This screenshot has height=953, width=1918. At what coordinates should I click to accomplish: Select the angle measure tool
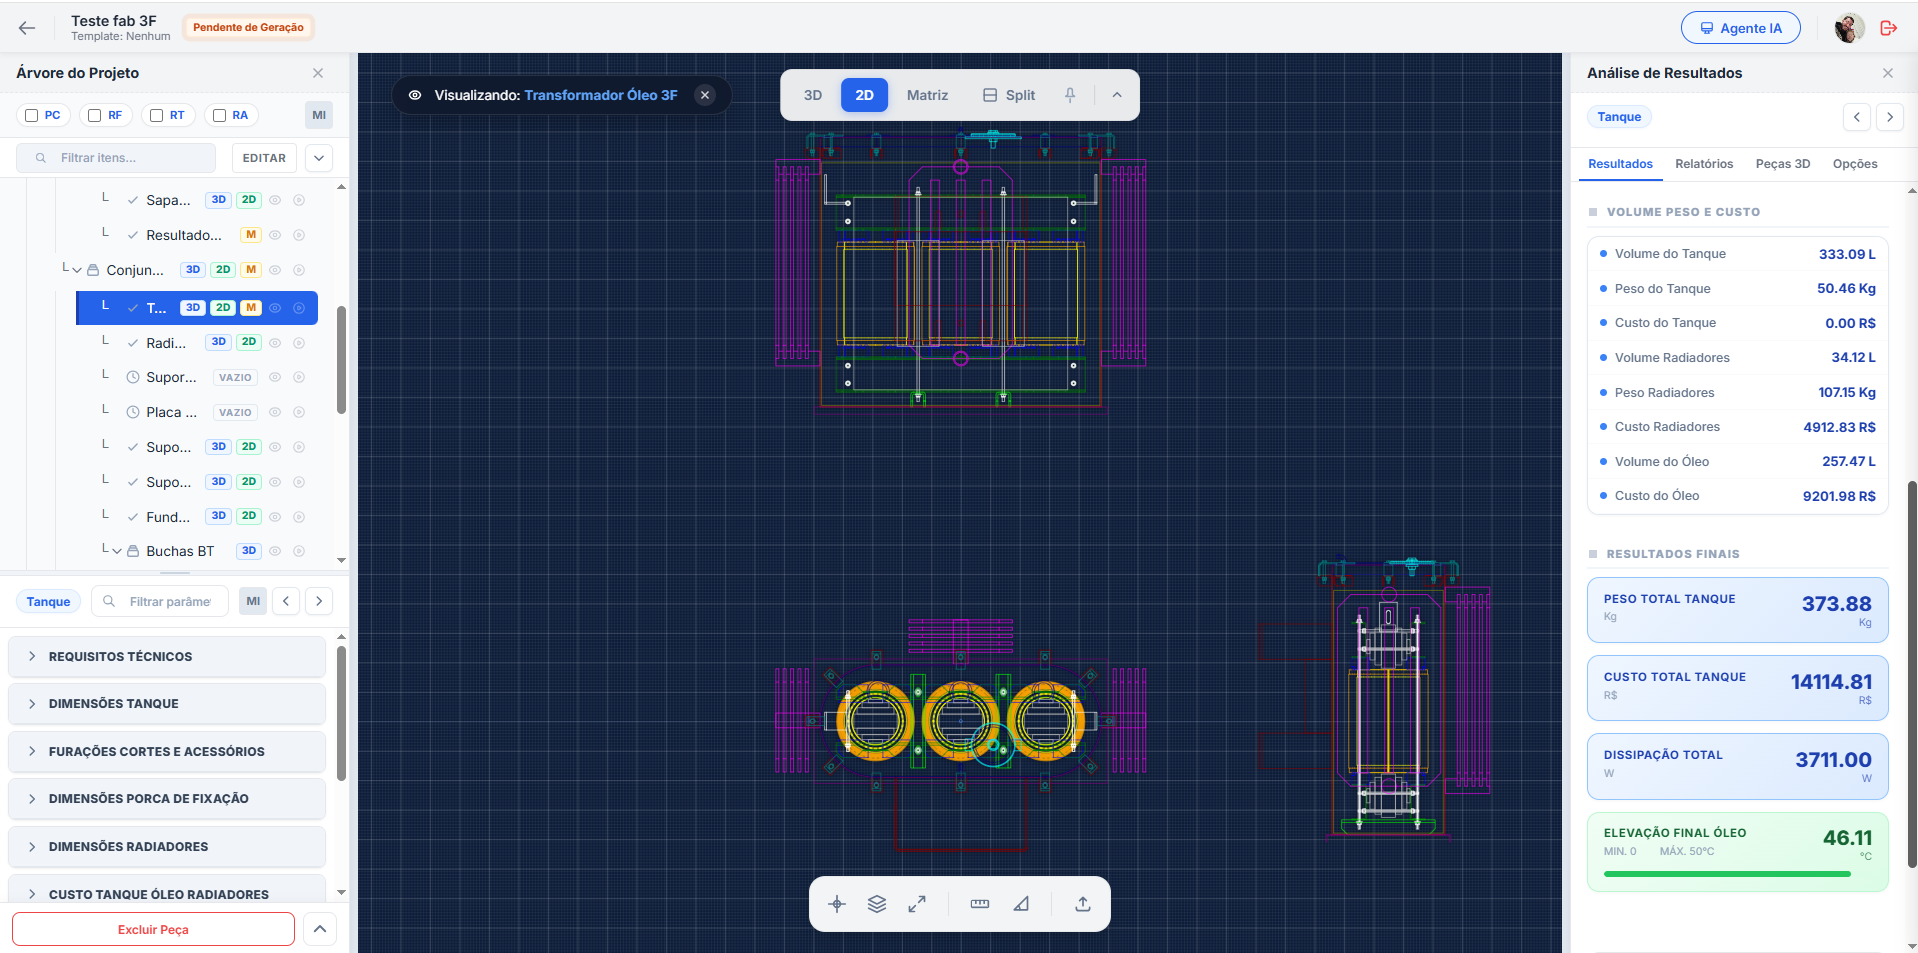tap(1021, 904)
